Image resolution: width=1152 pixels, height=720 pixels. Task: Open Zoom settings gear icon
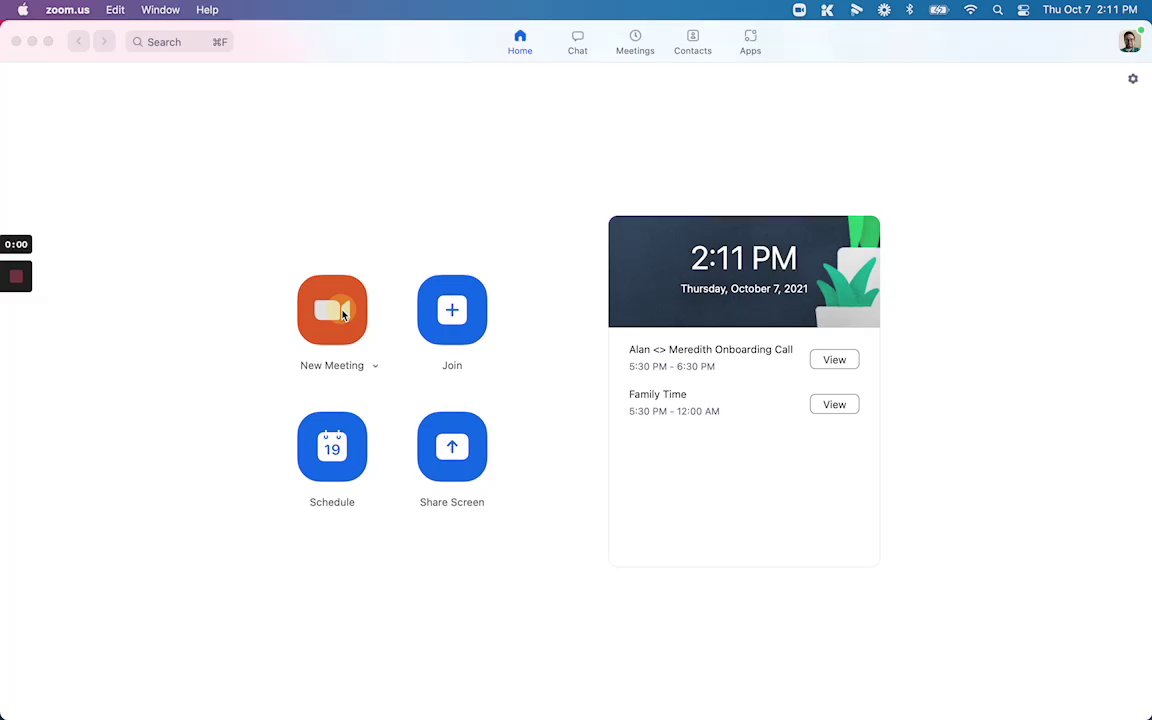coord(1133,79)
